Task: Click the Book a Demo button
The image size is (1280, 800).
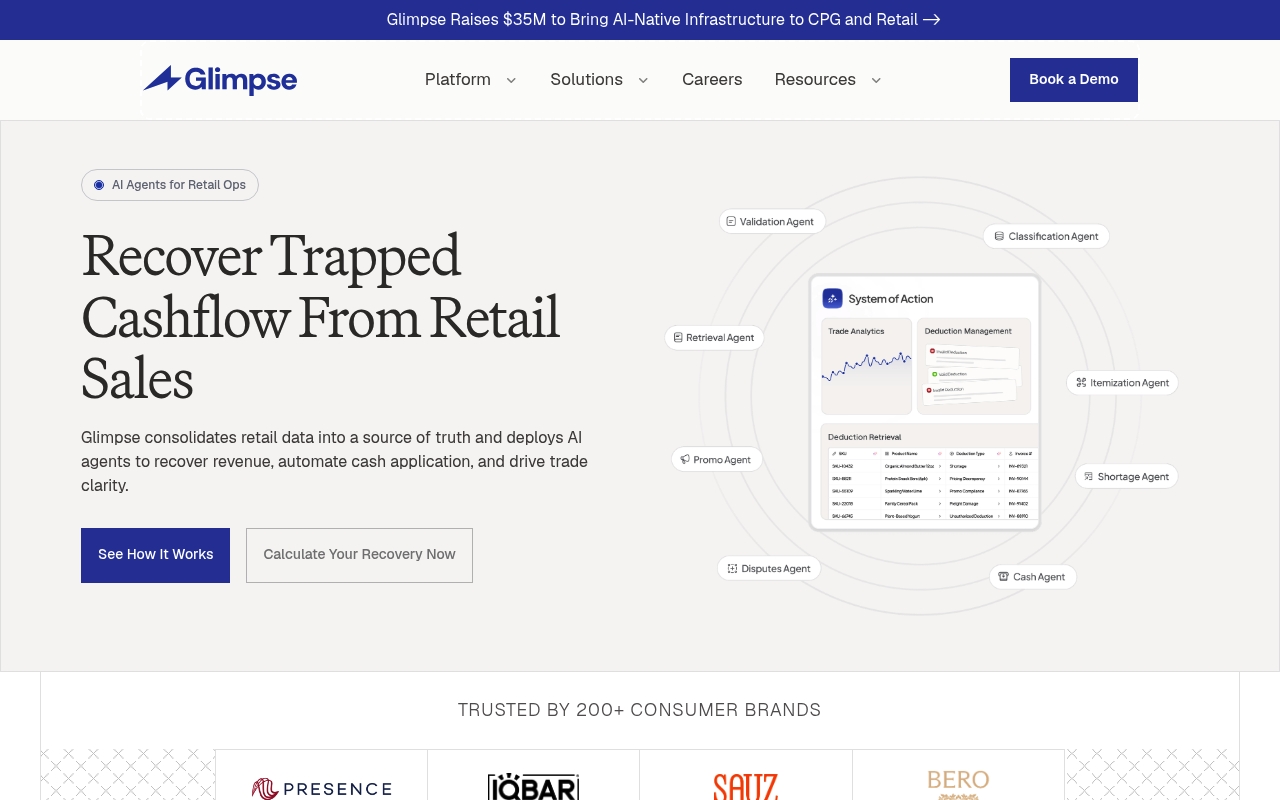Action: coord(1074,80)
